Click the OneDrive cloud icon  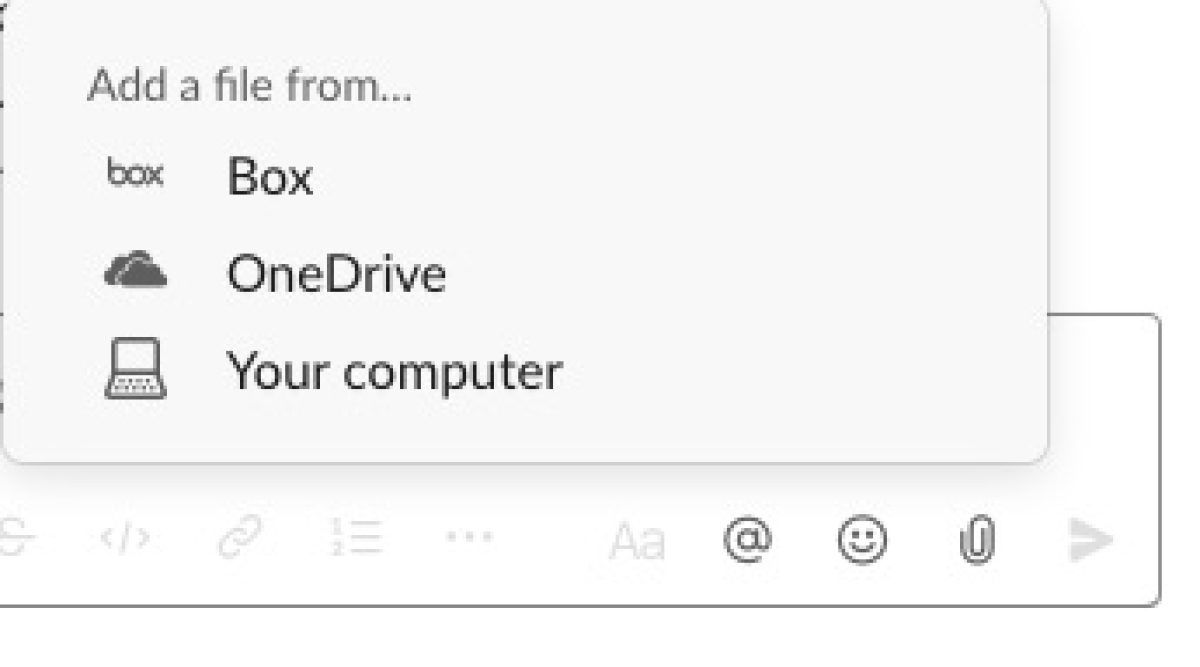pos(135,271)
